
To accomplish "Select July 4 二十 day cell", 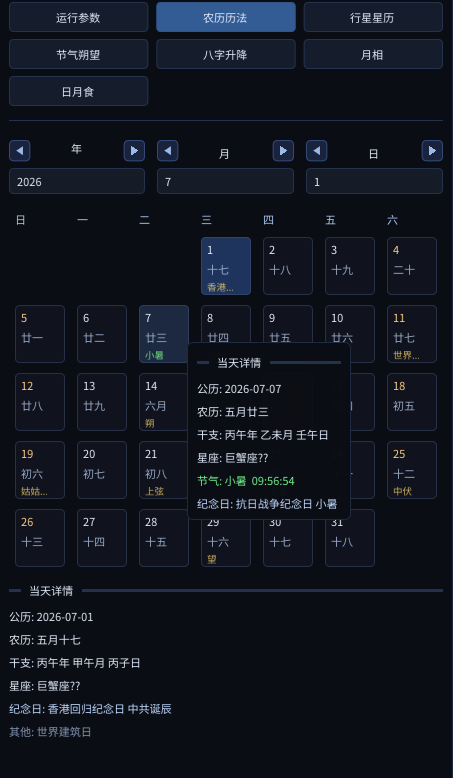I will click(412, 266).
